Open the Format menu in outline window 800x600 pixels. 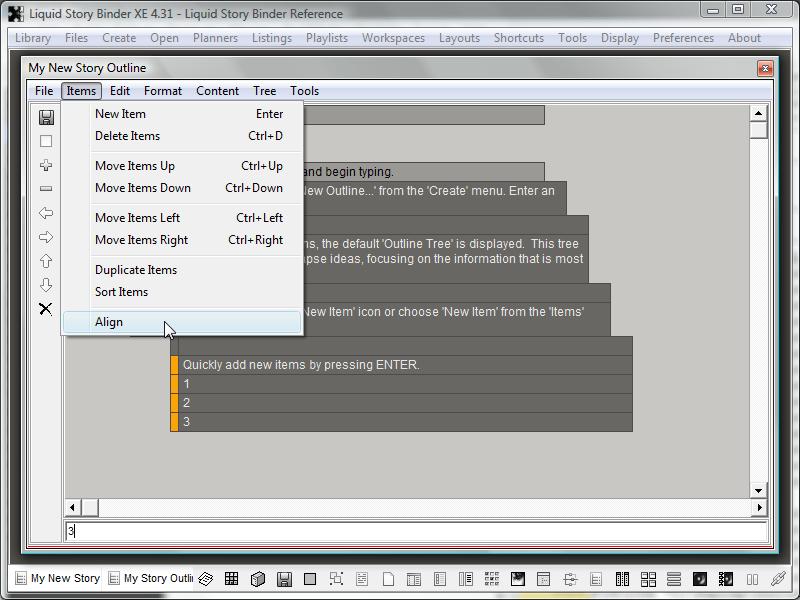[163, 91]
